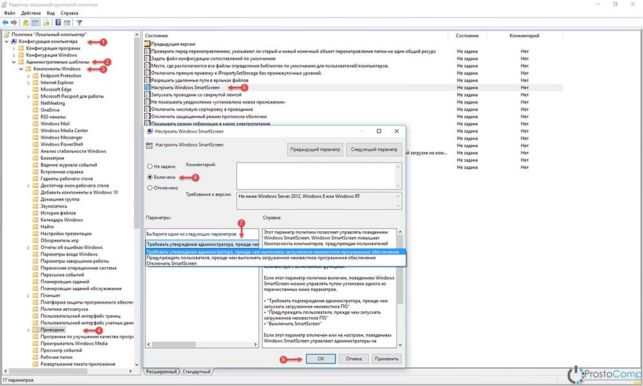Toggle the action pane toolbar icon
This screenshot has width=643, height=386.
(67, 23)
